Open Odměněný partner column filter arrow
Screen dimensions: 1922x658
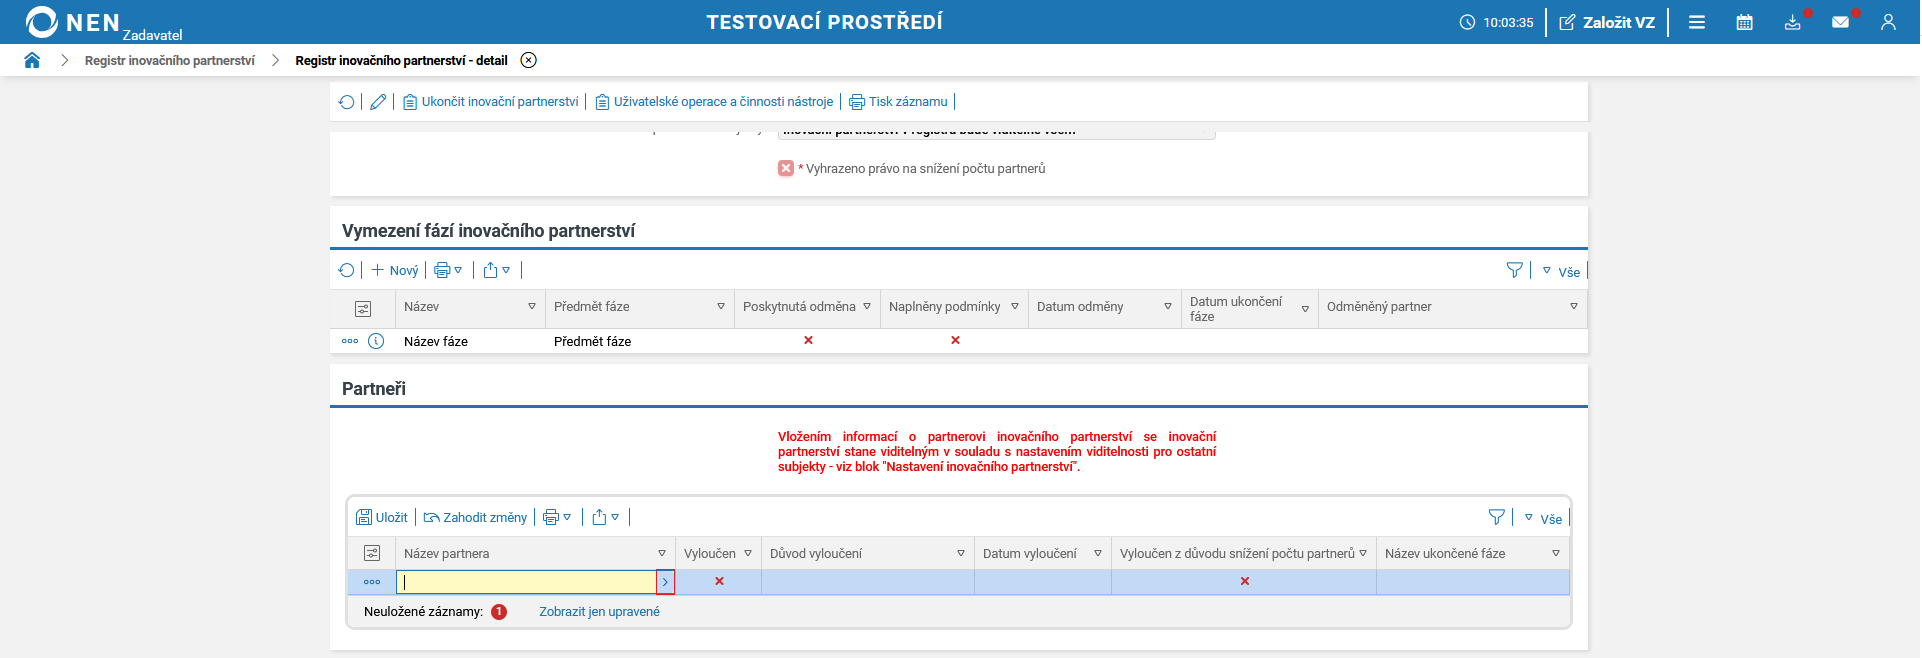coord(1574,307)
